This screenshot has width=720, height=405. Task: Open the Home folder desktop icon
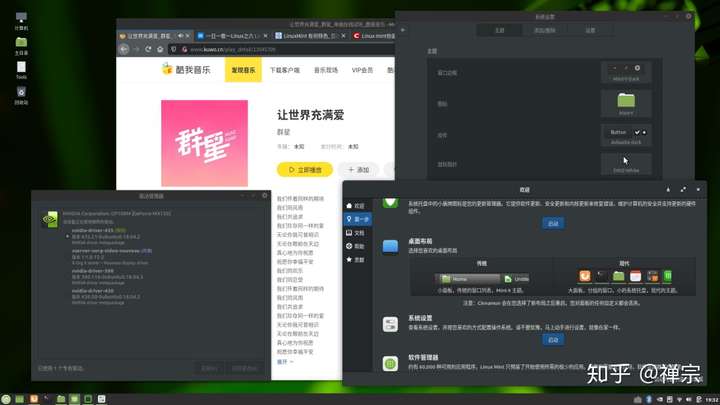(21, 45)
